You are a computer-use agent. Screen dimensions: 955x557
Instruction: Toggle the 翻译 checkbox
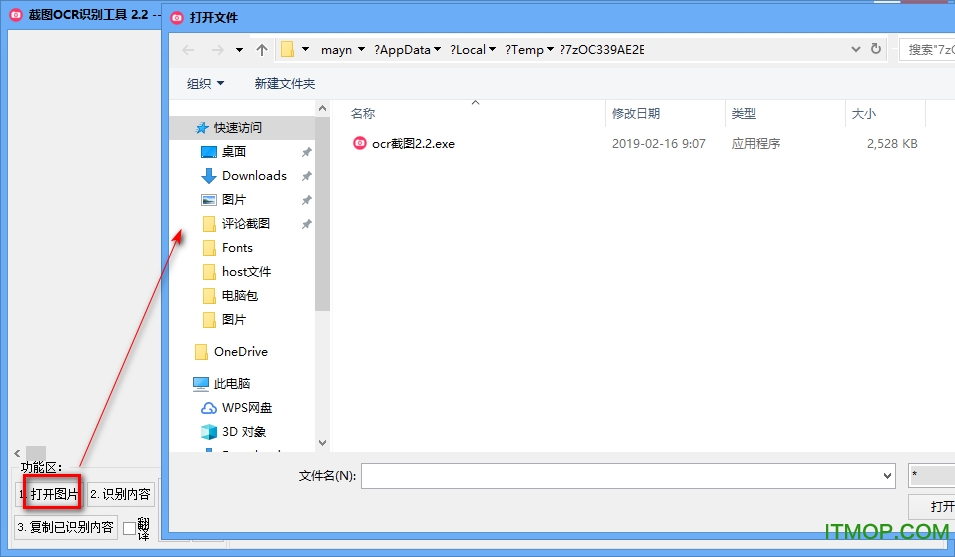(129, 527)
